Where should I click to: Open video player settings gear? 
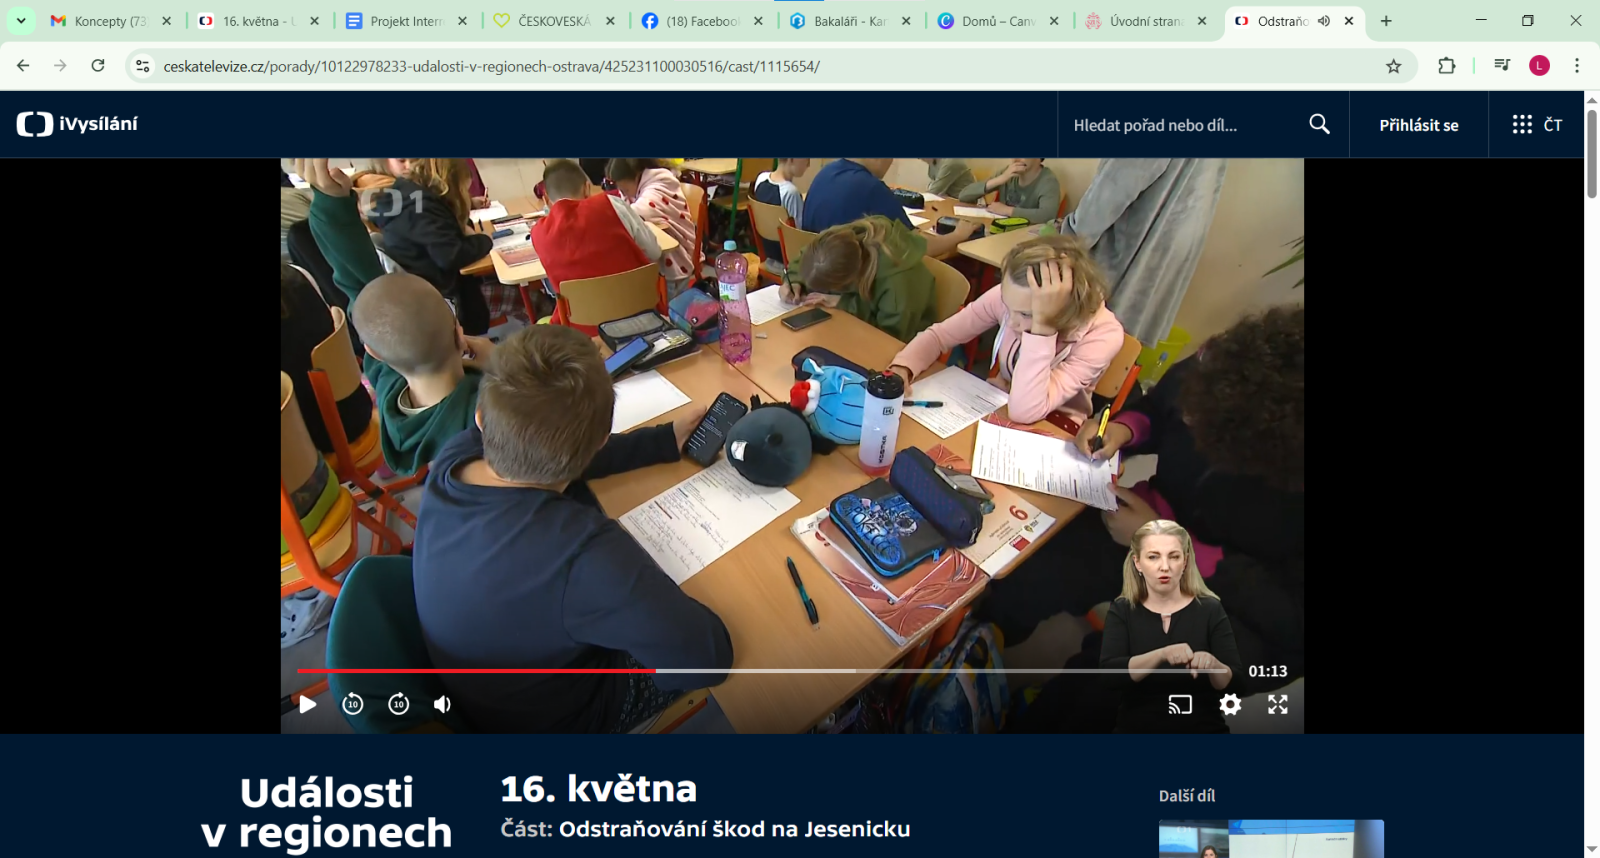coord(1230,704)
